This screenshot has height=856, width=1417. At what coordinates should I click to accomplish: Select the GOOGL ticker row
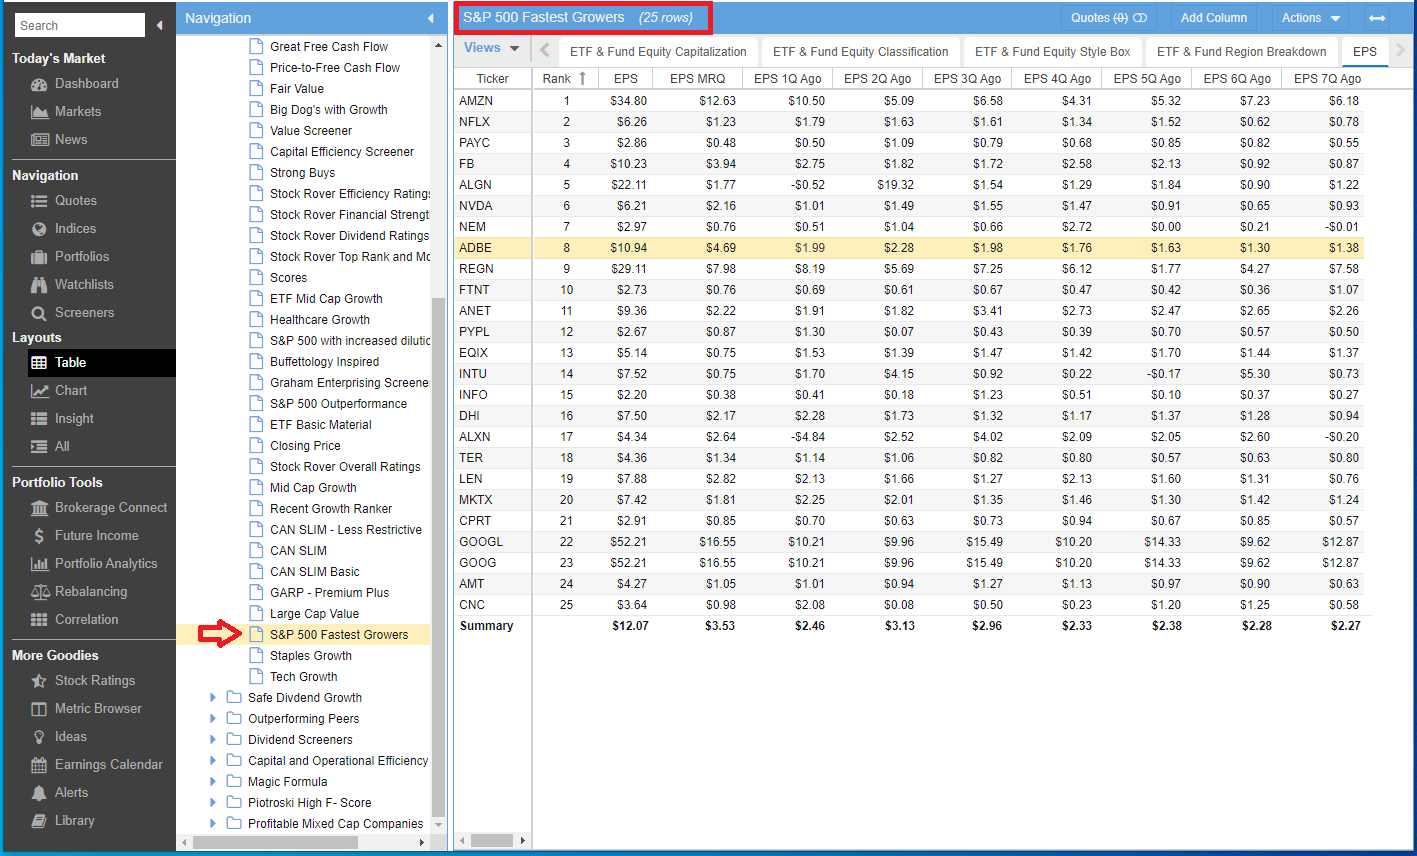[909, 542]
